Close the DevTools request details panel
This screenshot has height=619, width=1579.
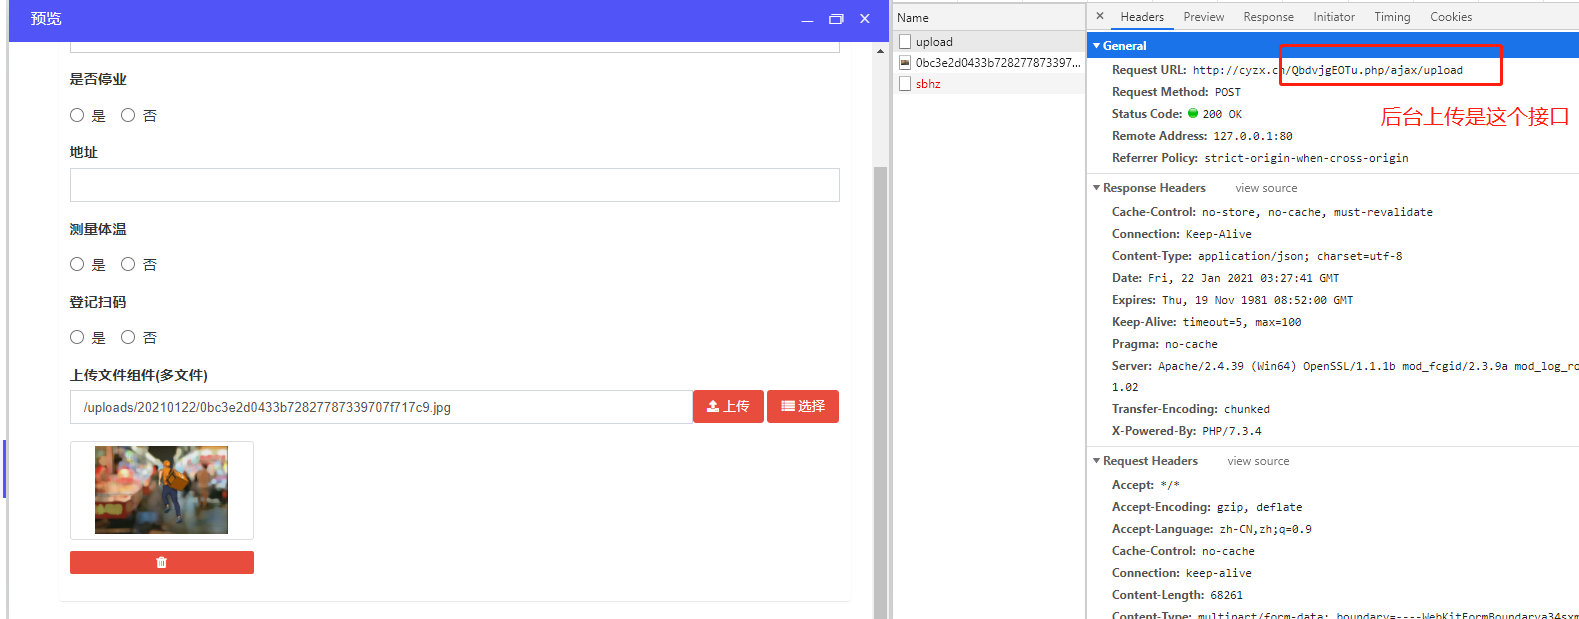coord(1100,16)
